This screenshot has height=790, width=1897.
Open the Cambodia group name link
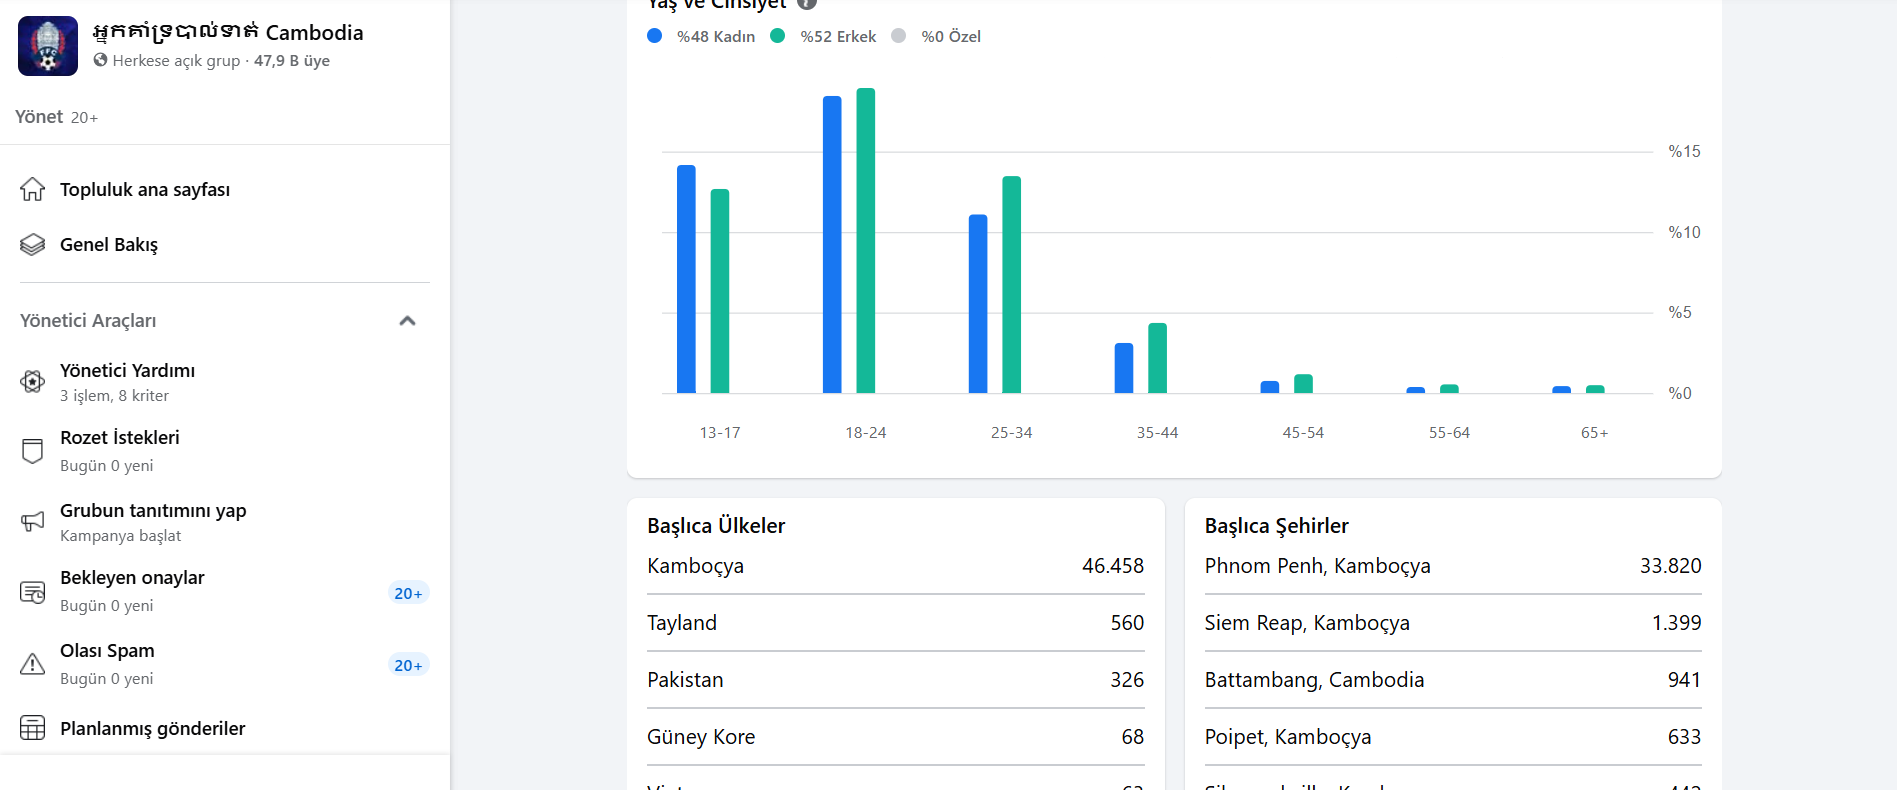pyautogui.click(x=228, y=32)
